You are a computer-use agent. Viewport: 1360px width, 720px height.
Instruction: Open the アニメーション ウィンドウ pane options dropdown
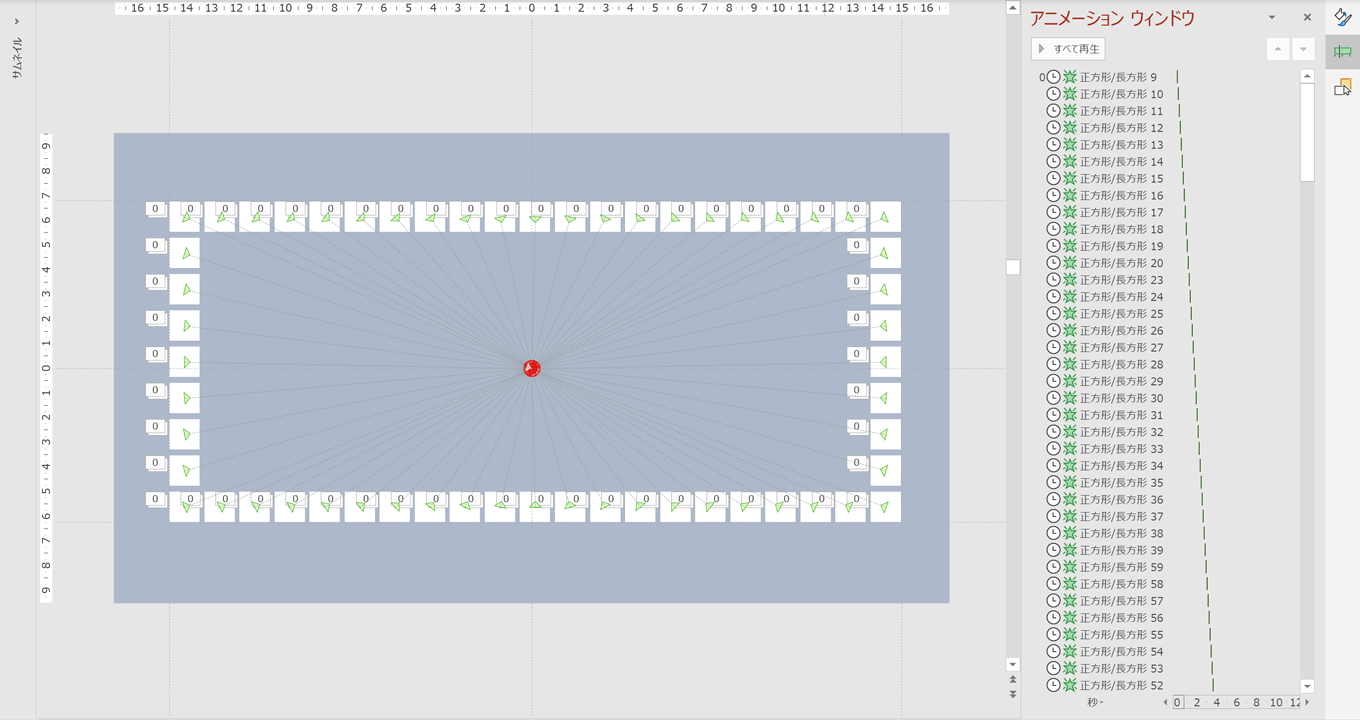coord(1272,18)
